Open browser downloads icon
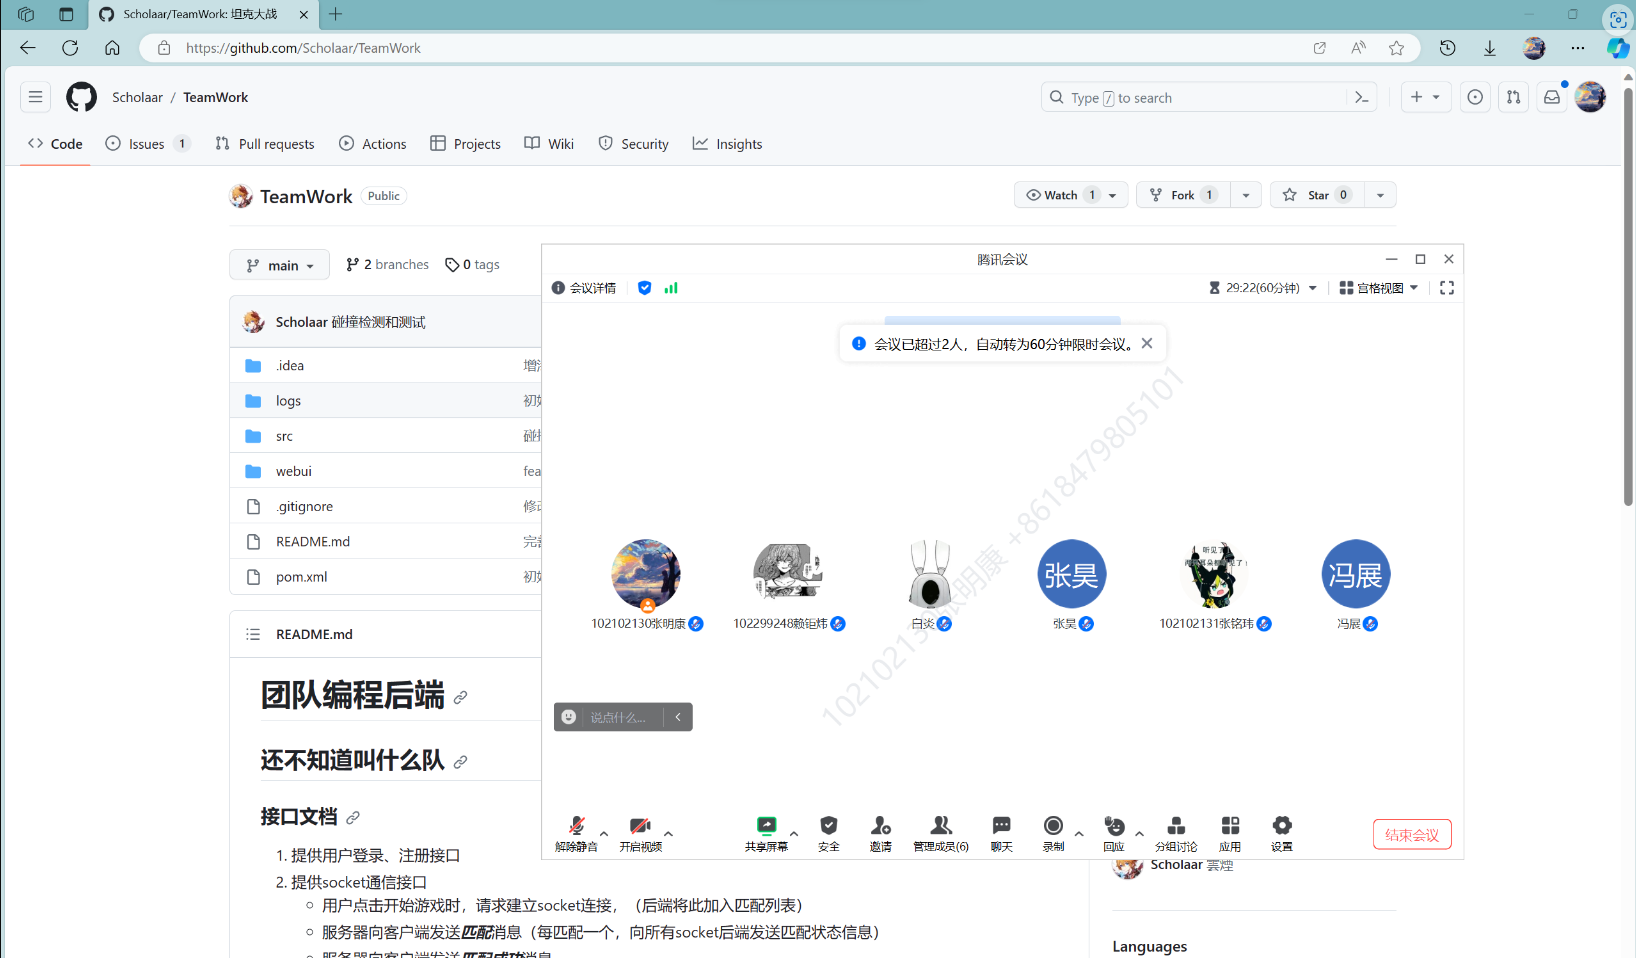Screen dimensions: 1636x958 pos(1489,48)
